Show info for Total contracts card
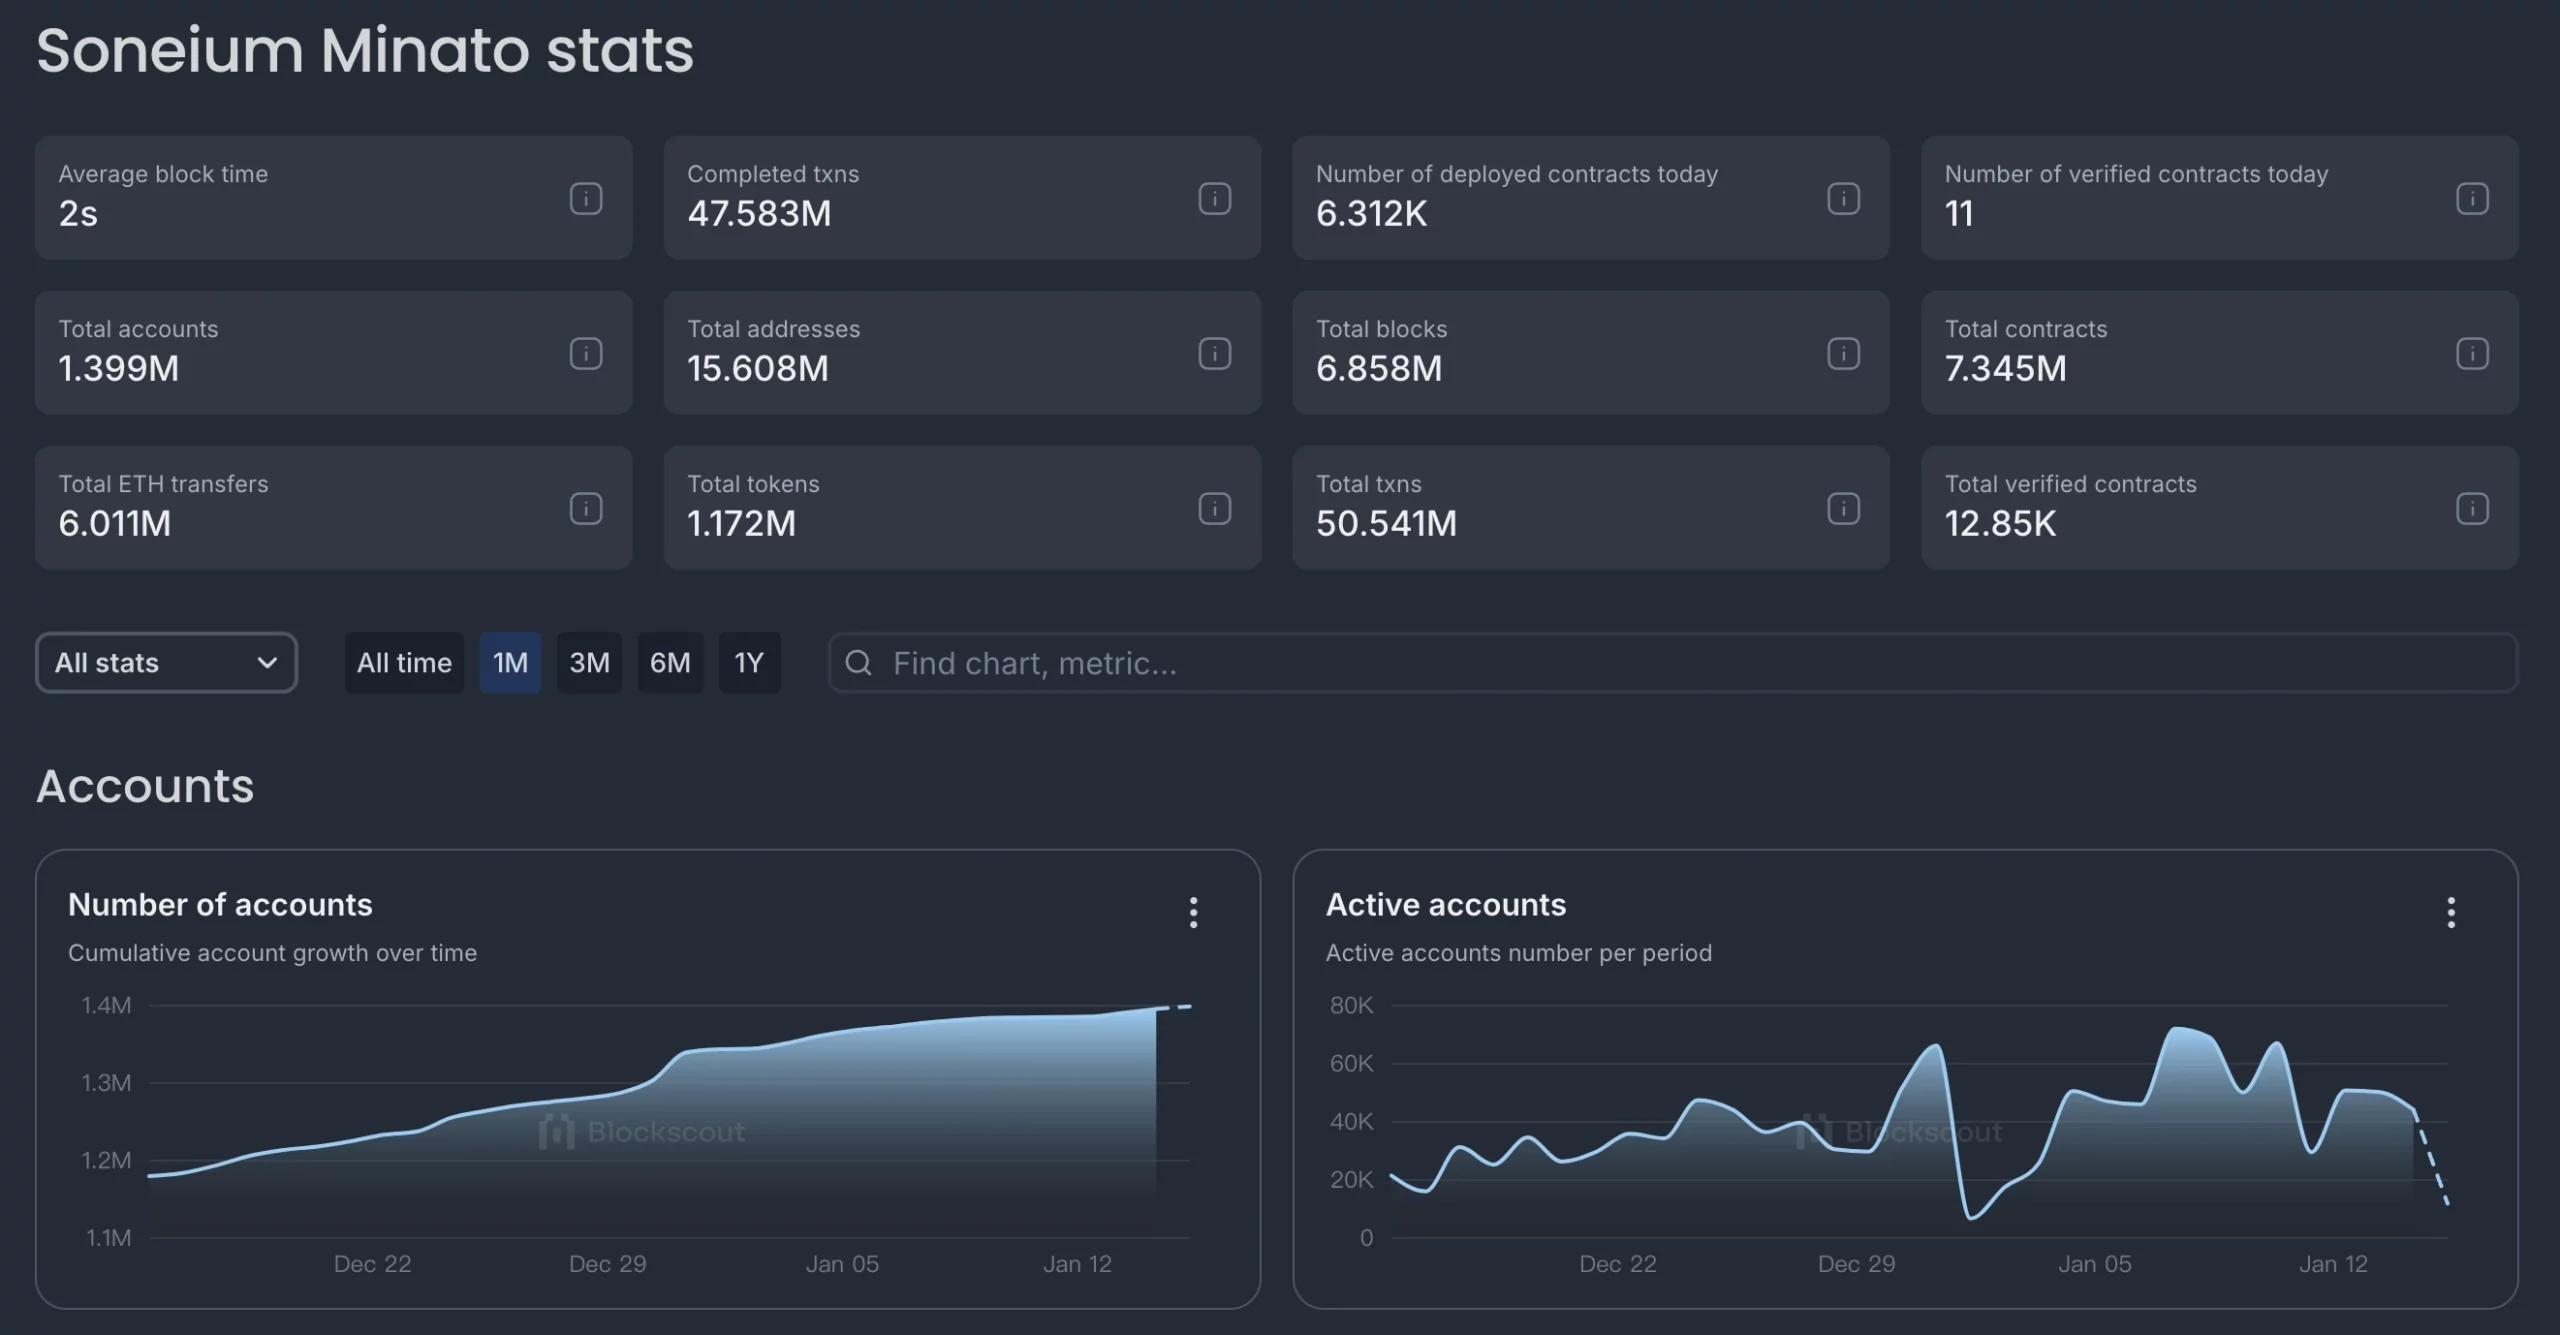 coord(2472,353)
